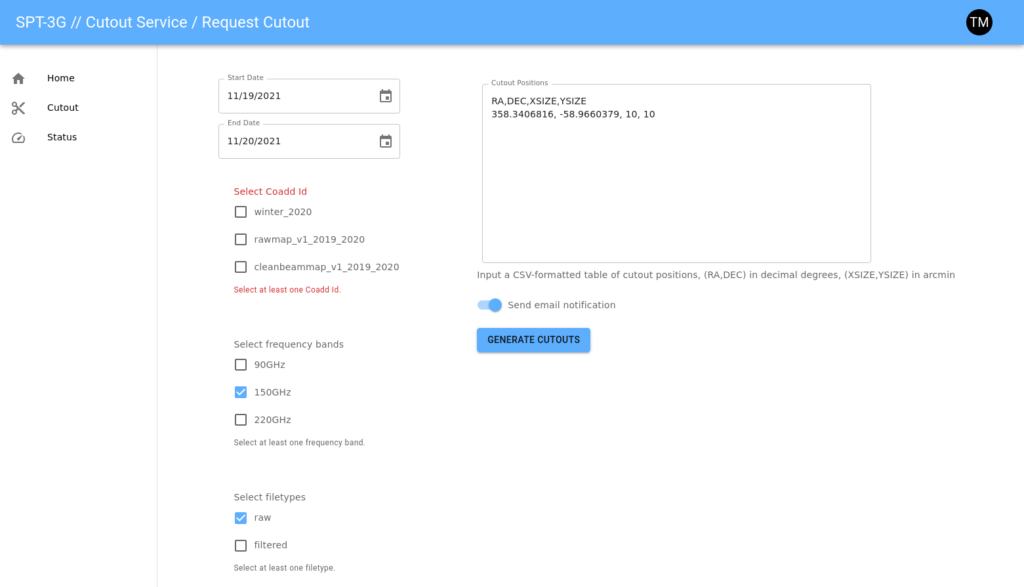The width and height of the screenshot is (1024, 587).
Task: Click the Home house icon in sidebar
Action: pos(18,78)
